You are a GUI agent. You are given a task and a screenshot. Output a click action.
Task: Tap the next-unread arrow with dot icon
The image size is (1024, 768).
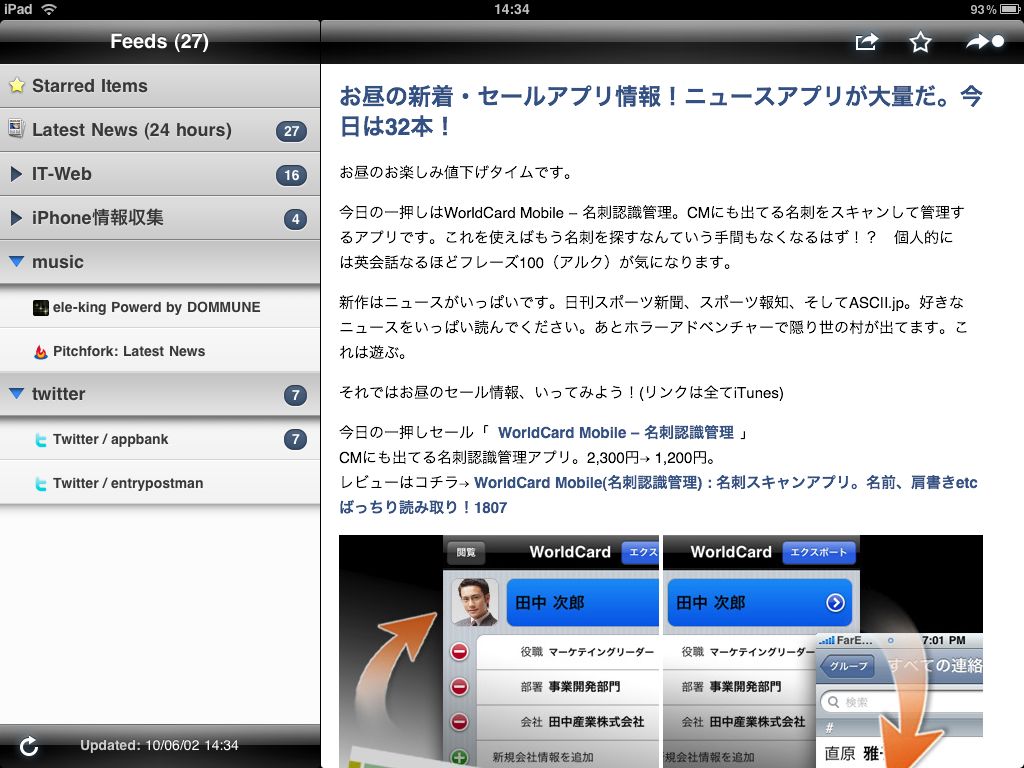(x=985, y=42)
